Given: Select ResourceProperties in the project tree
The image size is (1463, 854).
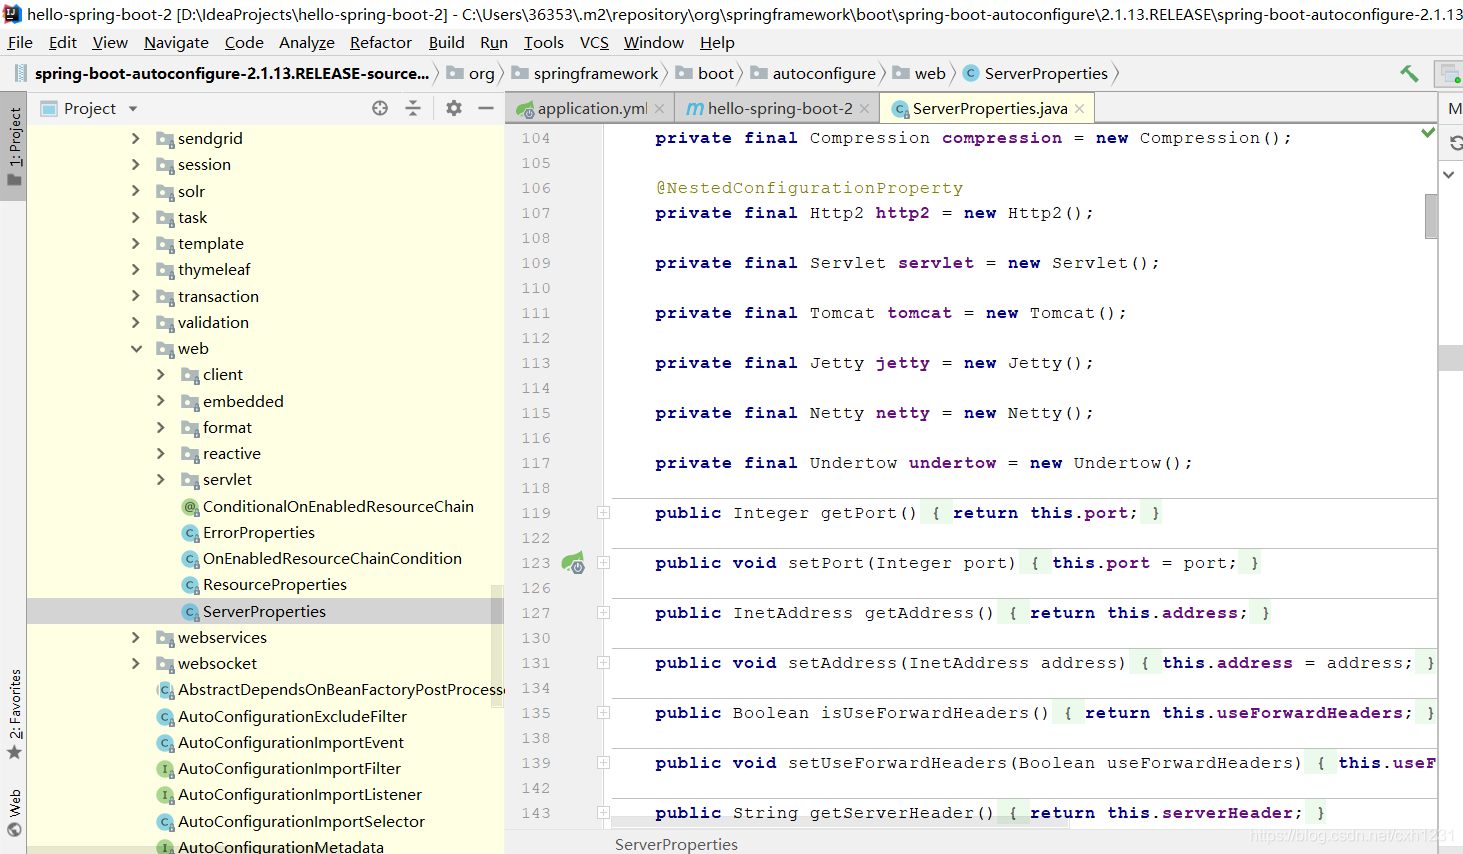Looking at the screenshot, I should pos(275,584).
